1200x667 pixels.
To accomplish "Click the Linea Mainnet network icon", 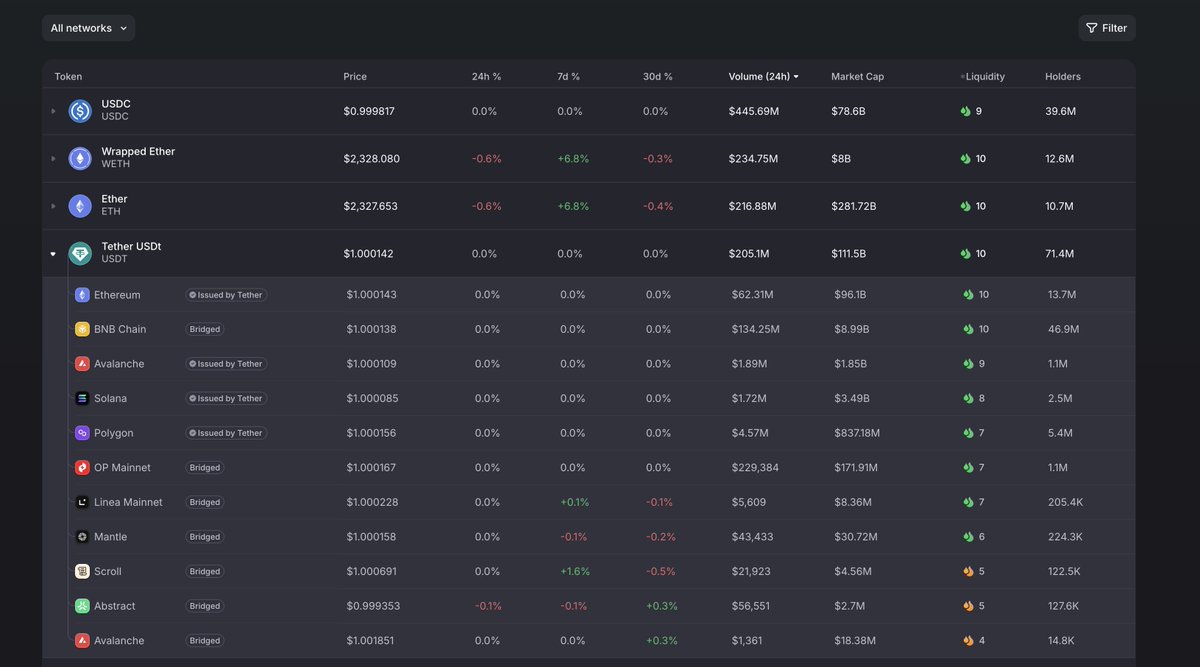I will coord(82,502).
